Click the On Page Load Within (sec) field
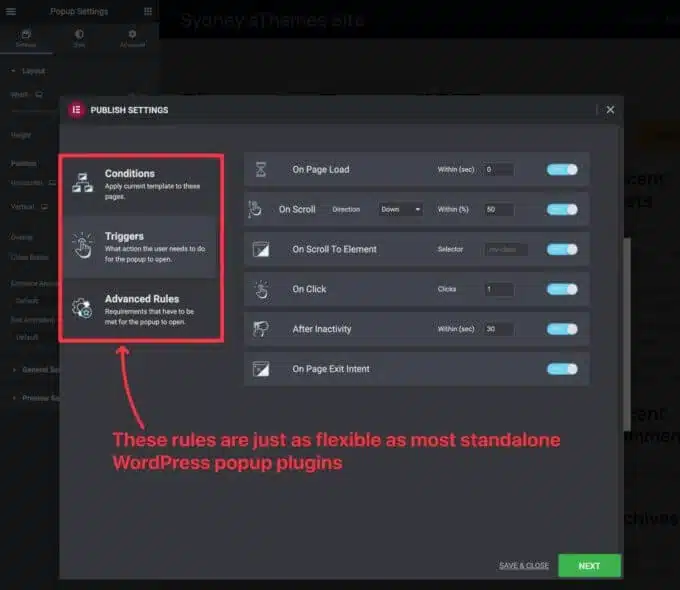This screenshot has width=680, height=590. pyautogui.click(x=499, y=169)
